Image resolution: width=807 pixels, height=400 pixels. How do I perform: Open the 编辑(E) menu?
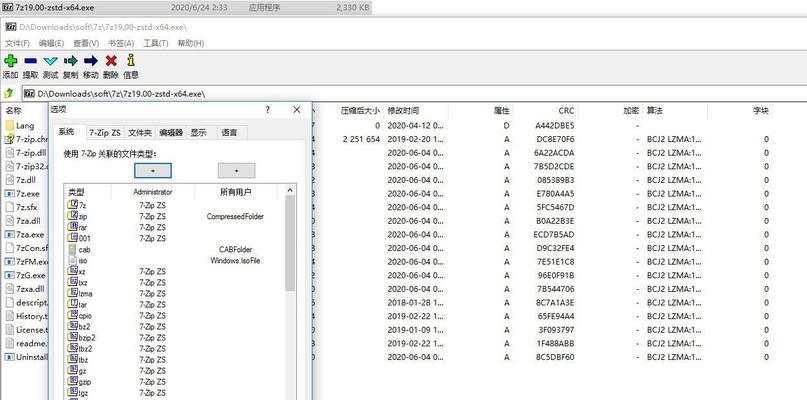click(x=51, y=43)
